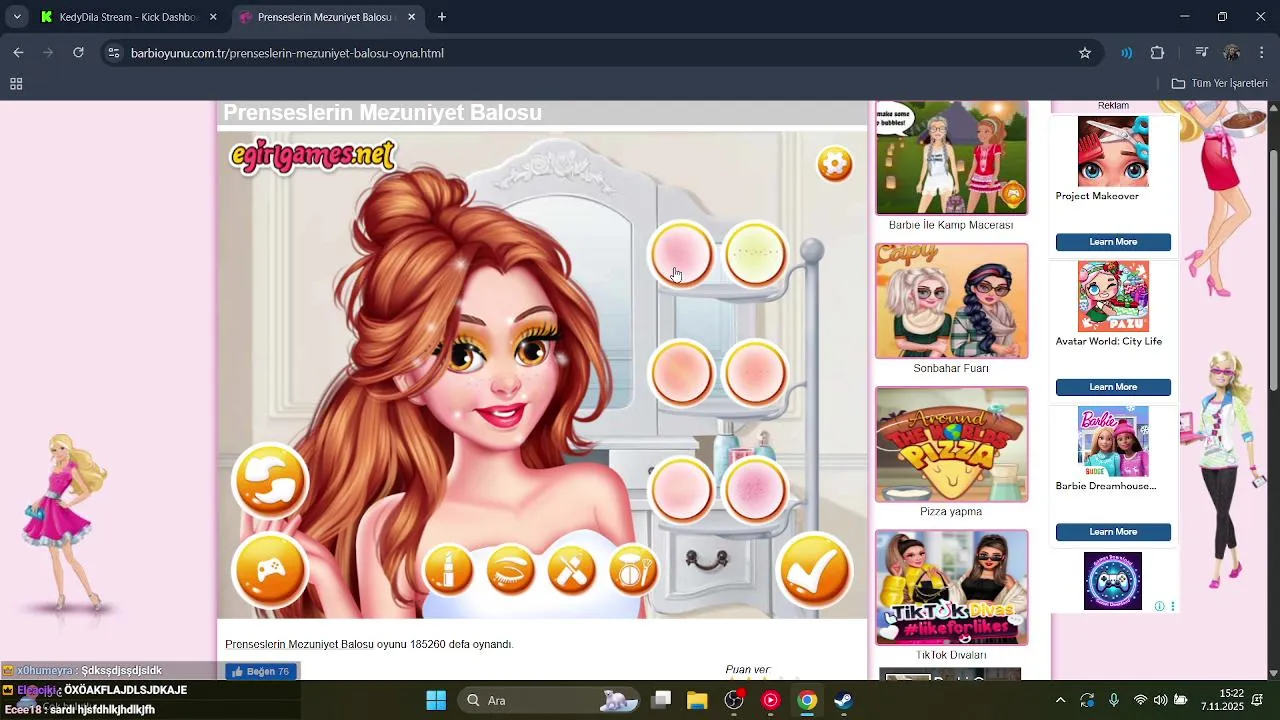
Task: Open Pizza yapma game thumbnail
Action: point(951,444)
